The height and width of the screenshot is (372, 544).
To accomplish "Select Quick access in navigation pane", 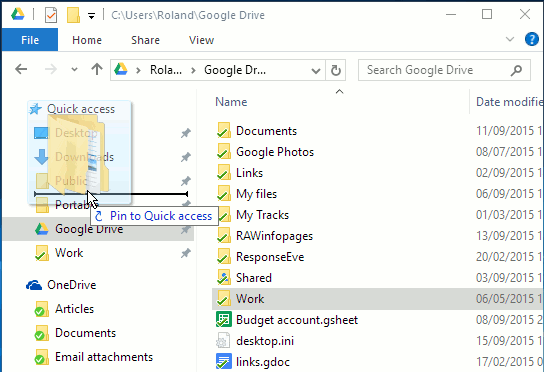I will pyautogui.click(x=80, y=109).
